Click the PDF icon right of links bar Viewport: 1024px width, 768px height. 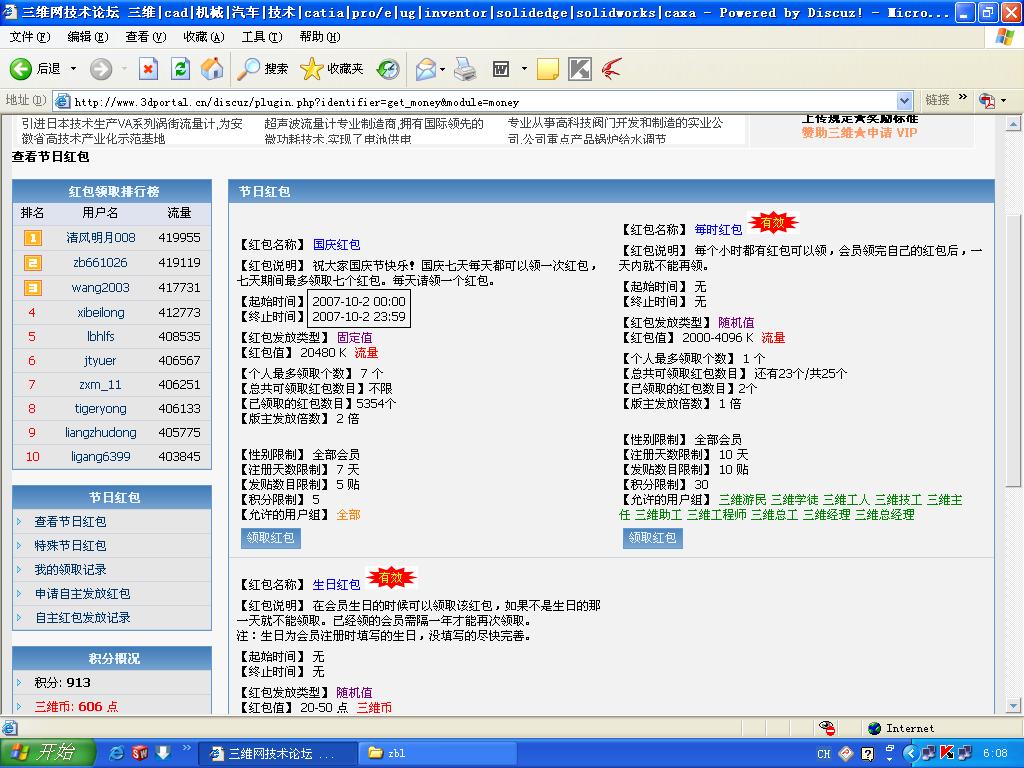[986, 101]
